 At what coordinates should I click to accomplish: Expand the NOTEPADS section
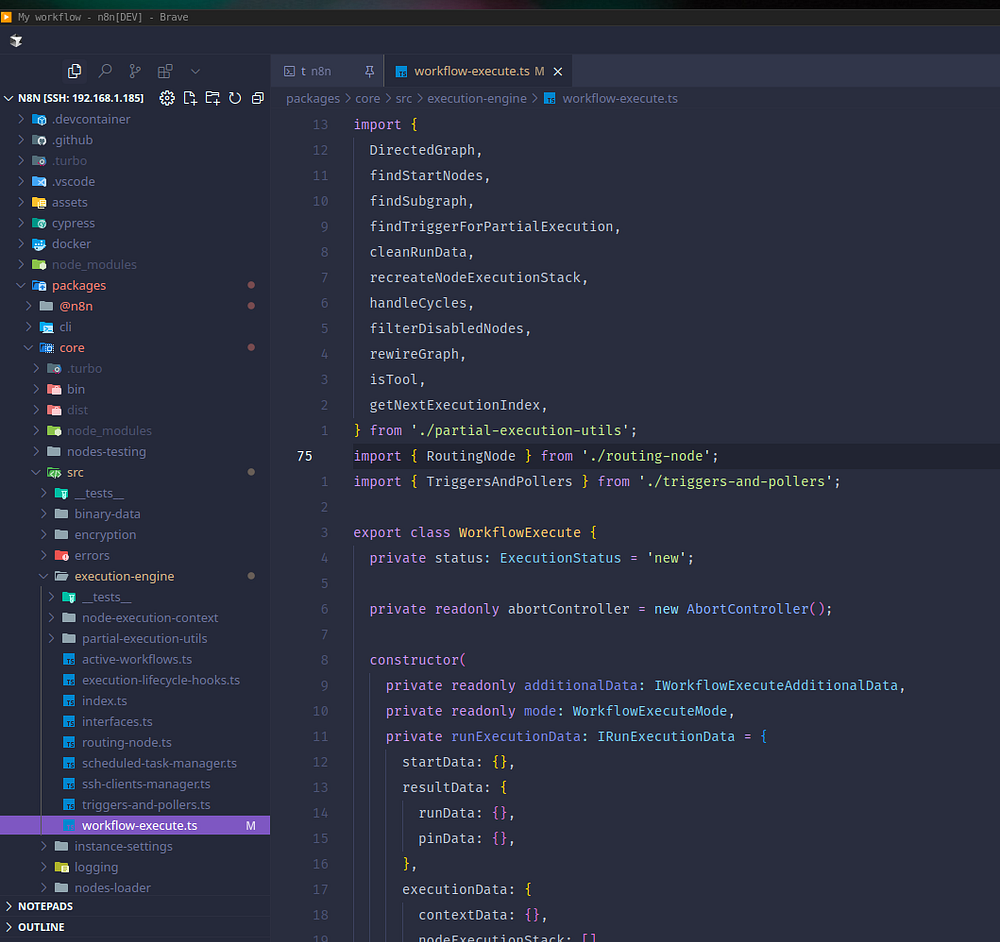coord(45,906)
